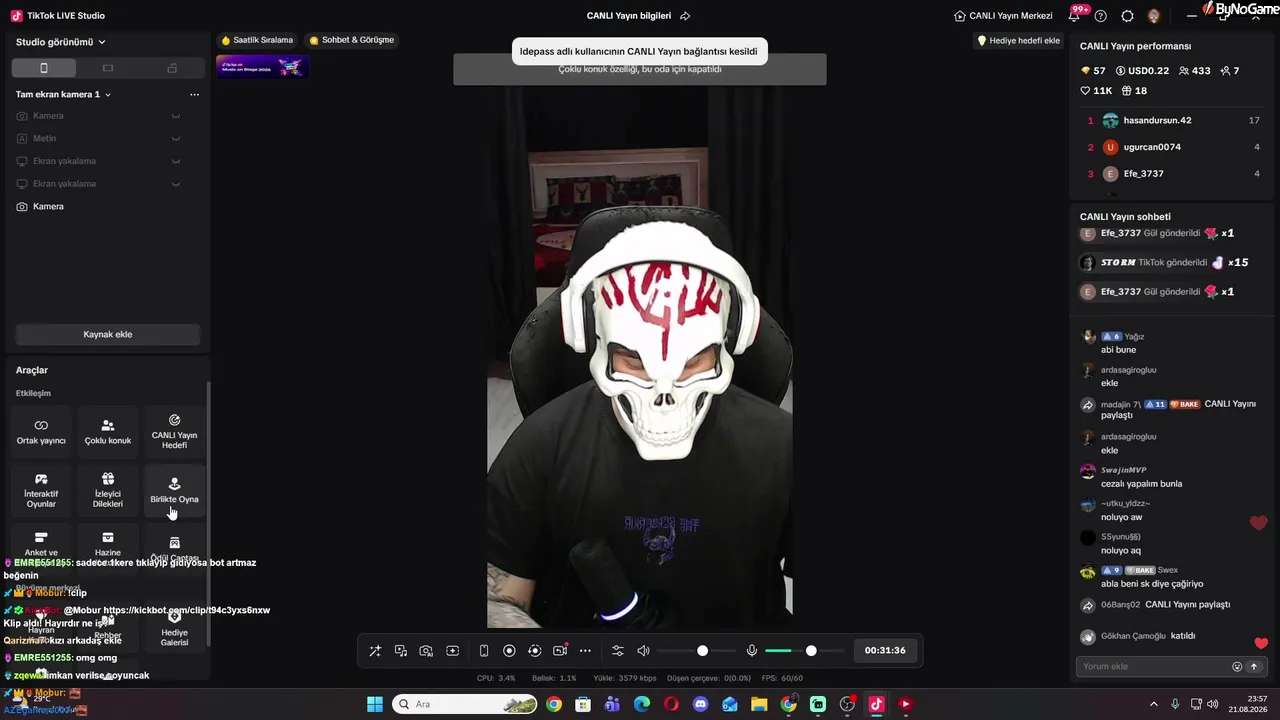Open viewer ugurcan0074 in the ranking

click(1174, 147)
